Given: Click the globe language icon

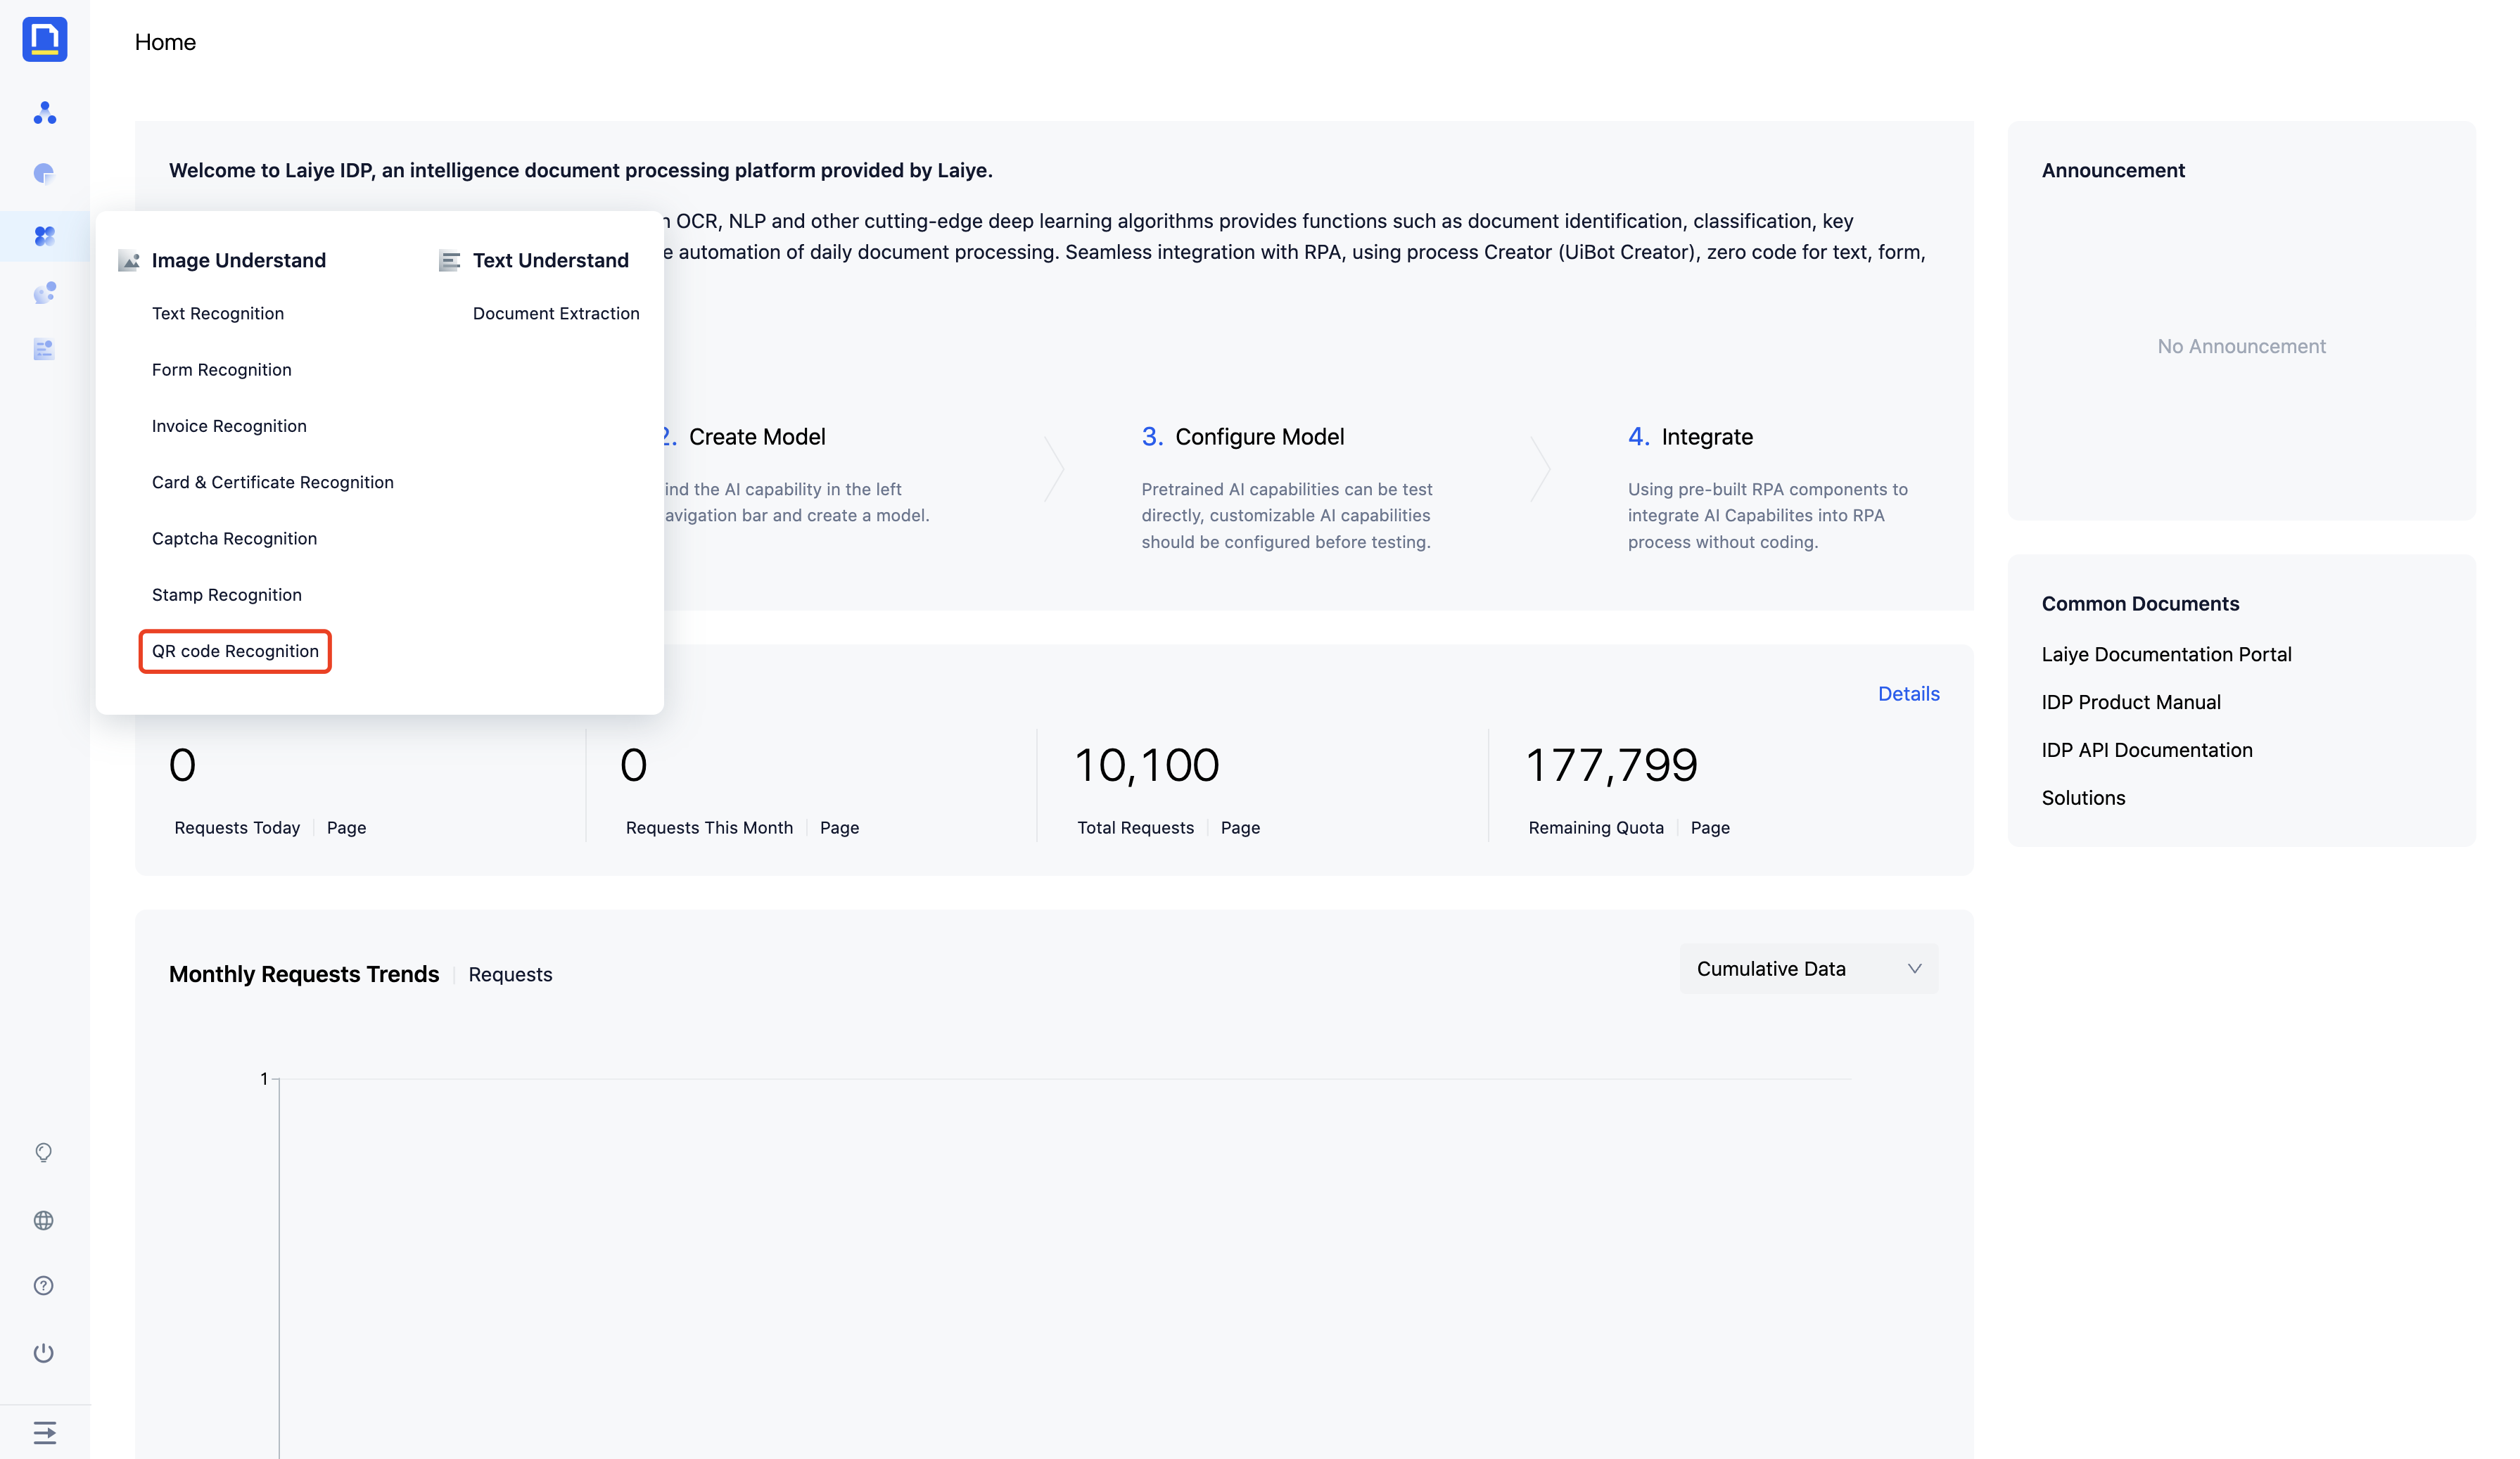Looking at the screenshot, I should point(44,1220).
